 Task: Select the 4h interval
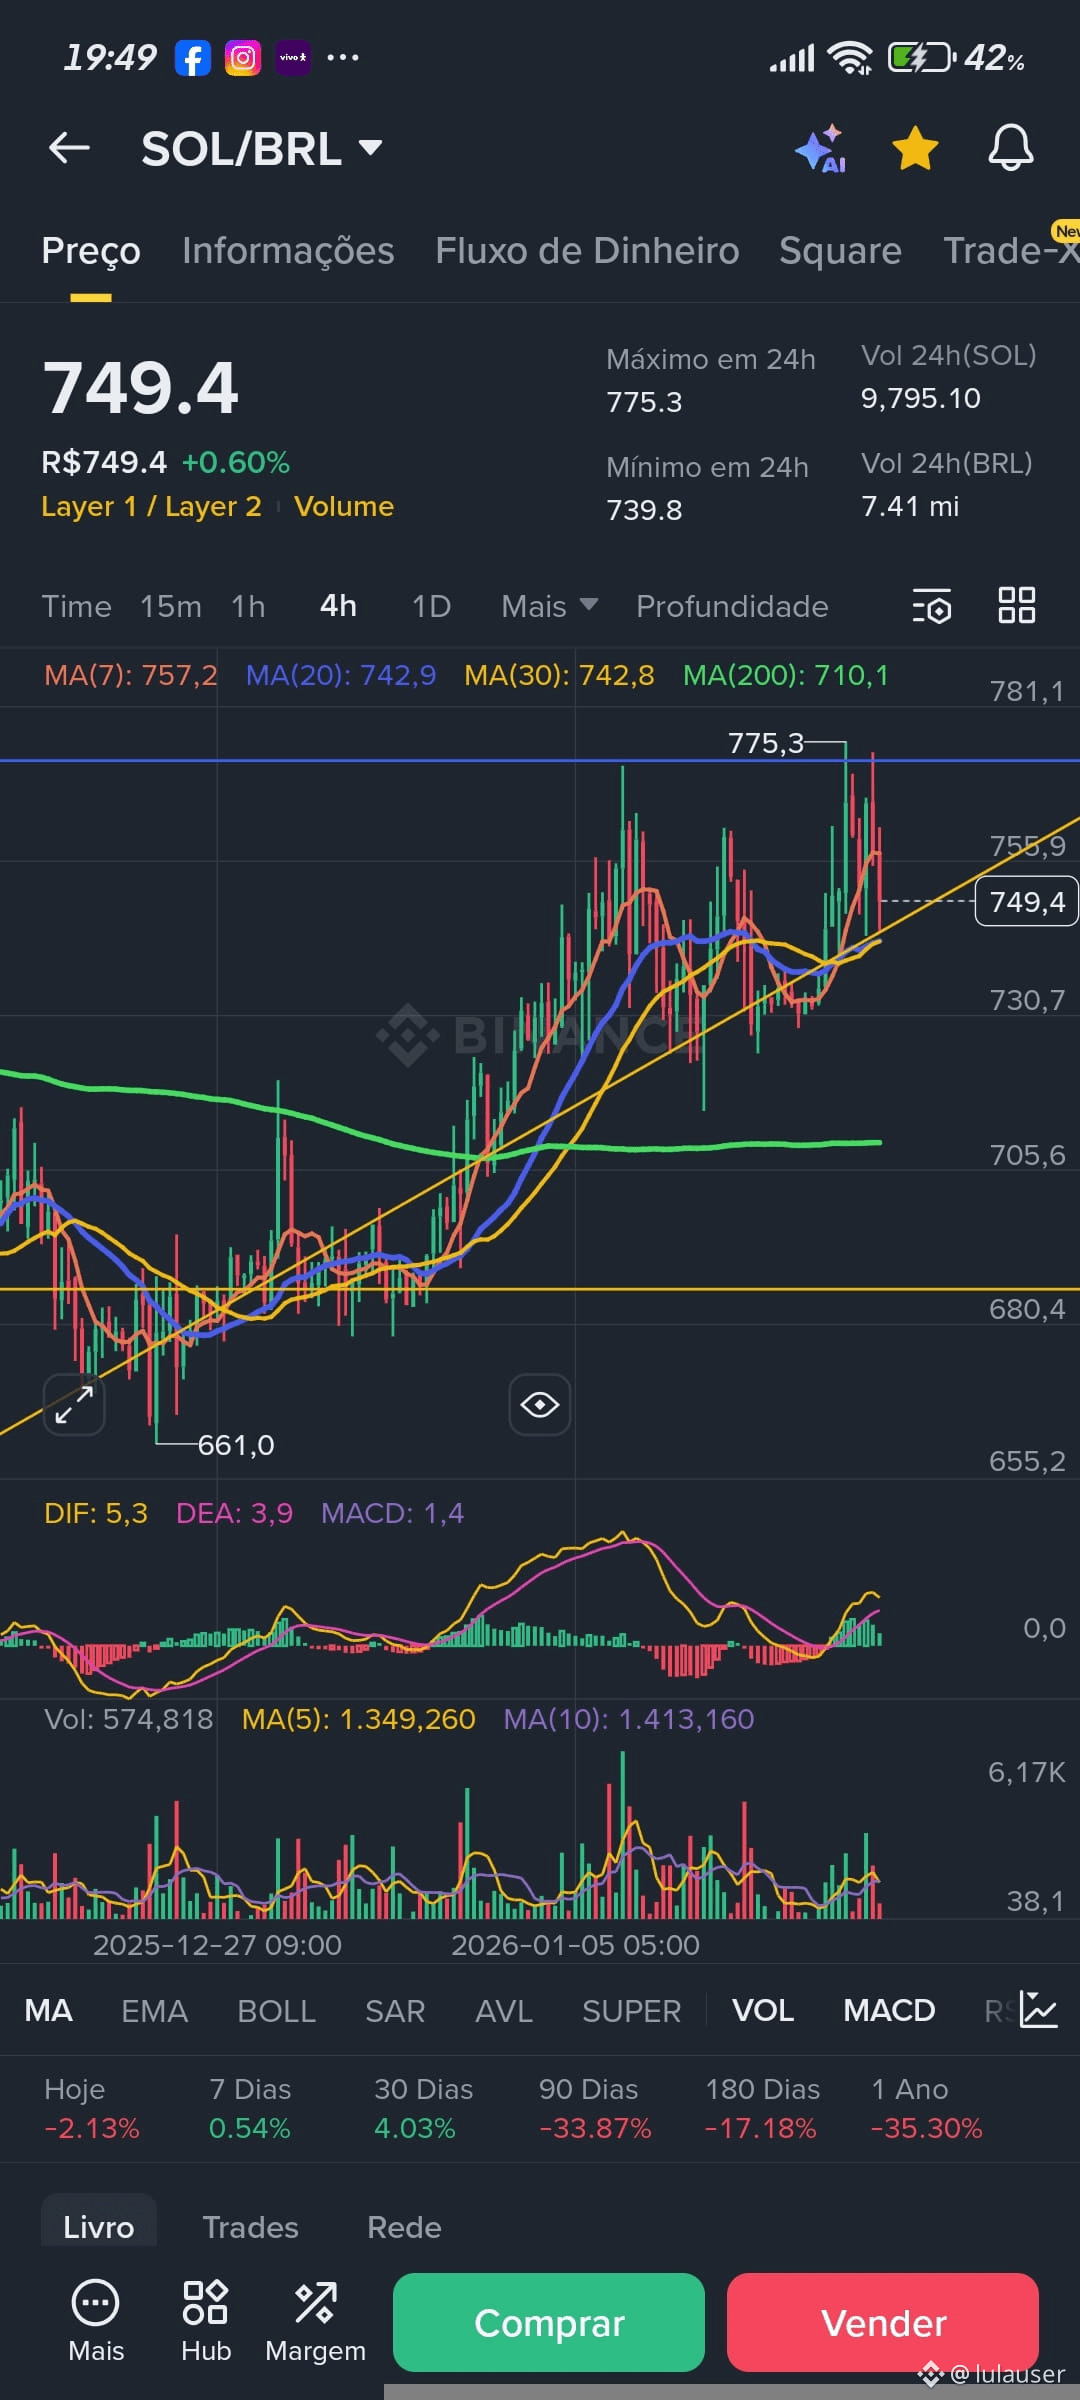(x=338, y=606)
